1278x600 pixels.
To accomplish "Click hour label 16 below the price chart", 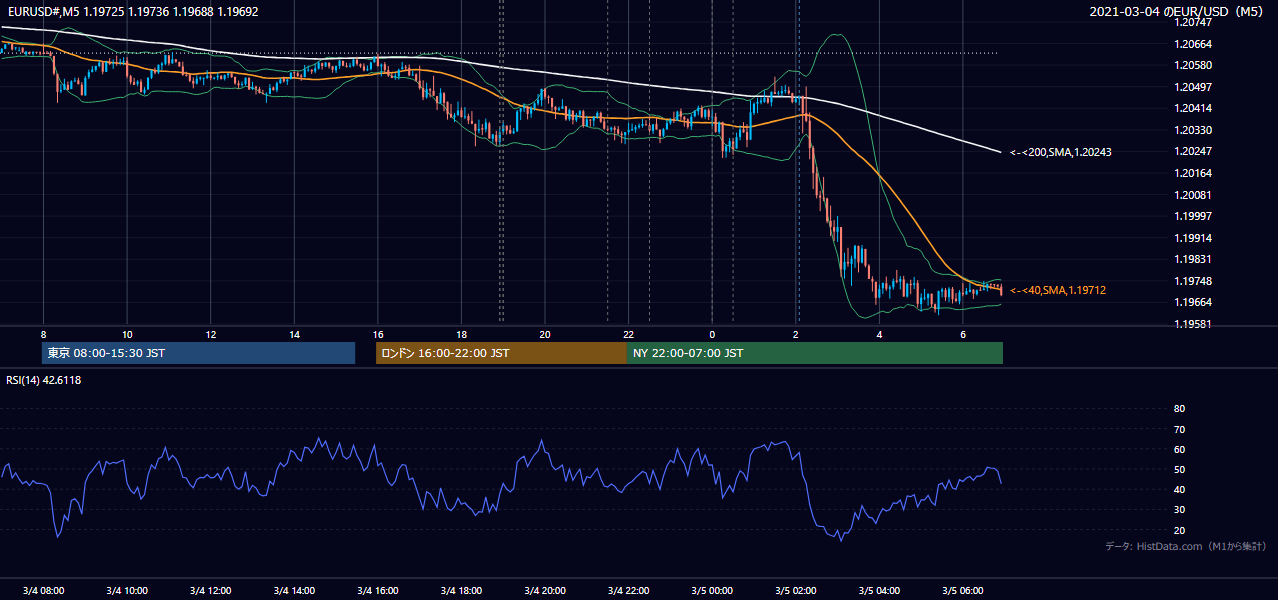I will tap(377, 334).
